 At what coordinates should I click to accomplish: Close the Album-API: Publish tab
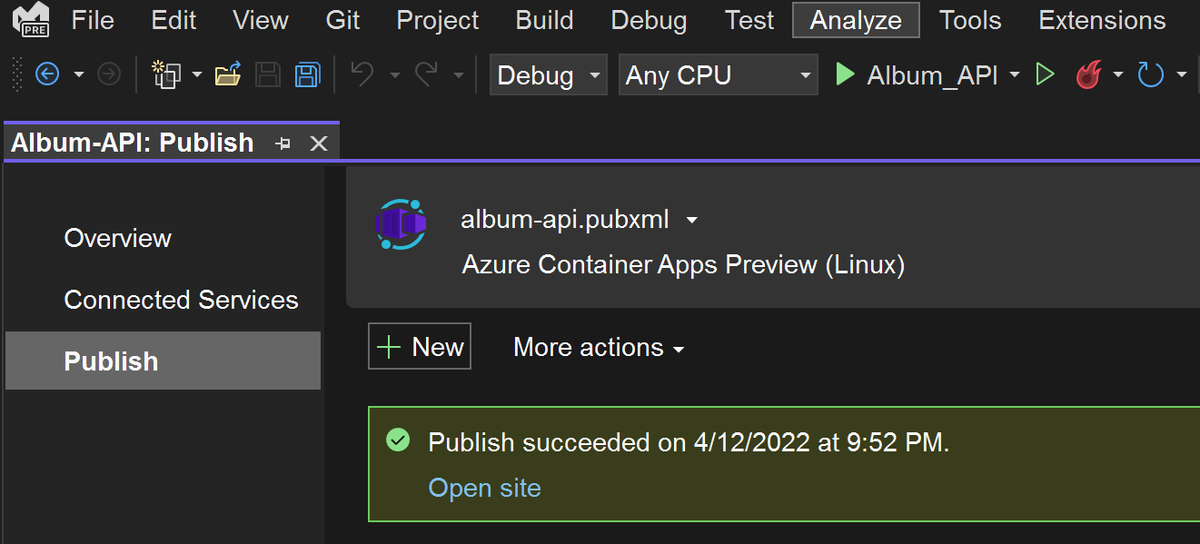coord(319,144)
